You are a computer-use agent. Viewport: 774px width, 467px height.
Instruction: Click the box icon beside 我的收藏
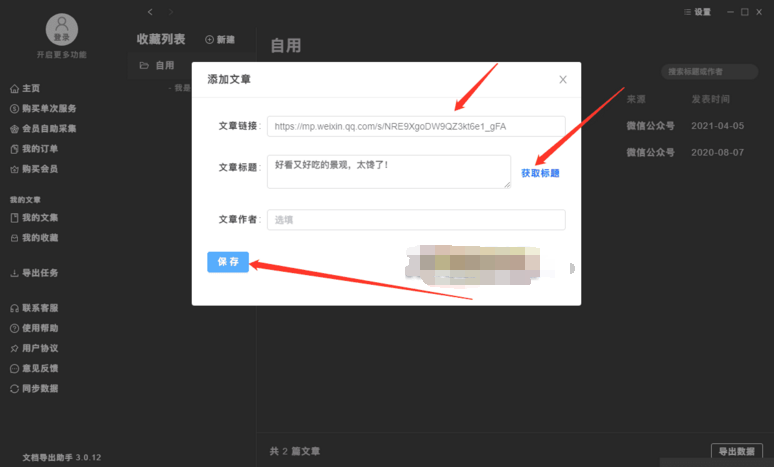point(14,238)
